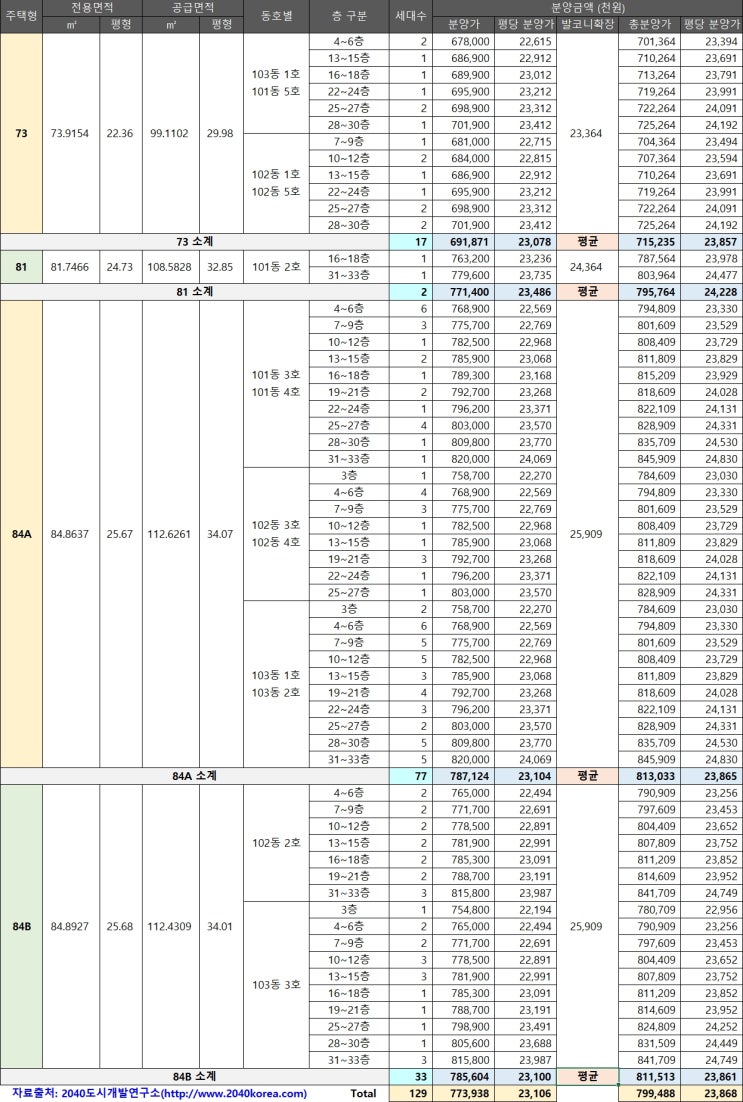Viewport: 743px width, 1102px height.
Task: Select the 84A subtotal total 813,033
Action: click(x=650, y=776)
